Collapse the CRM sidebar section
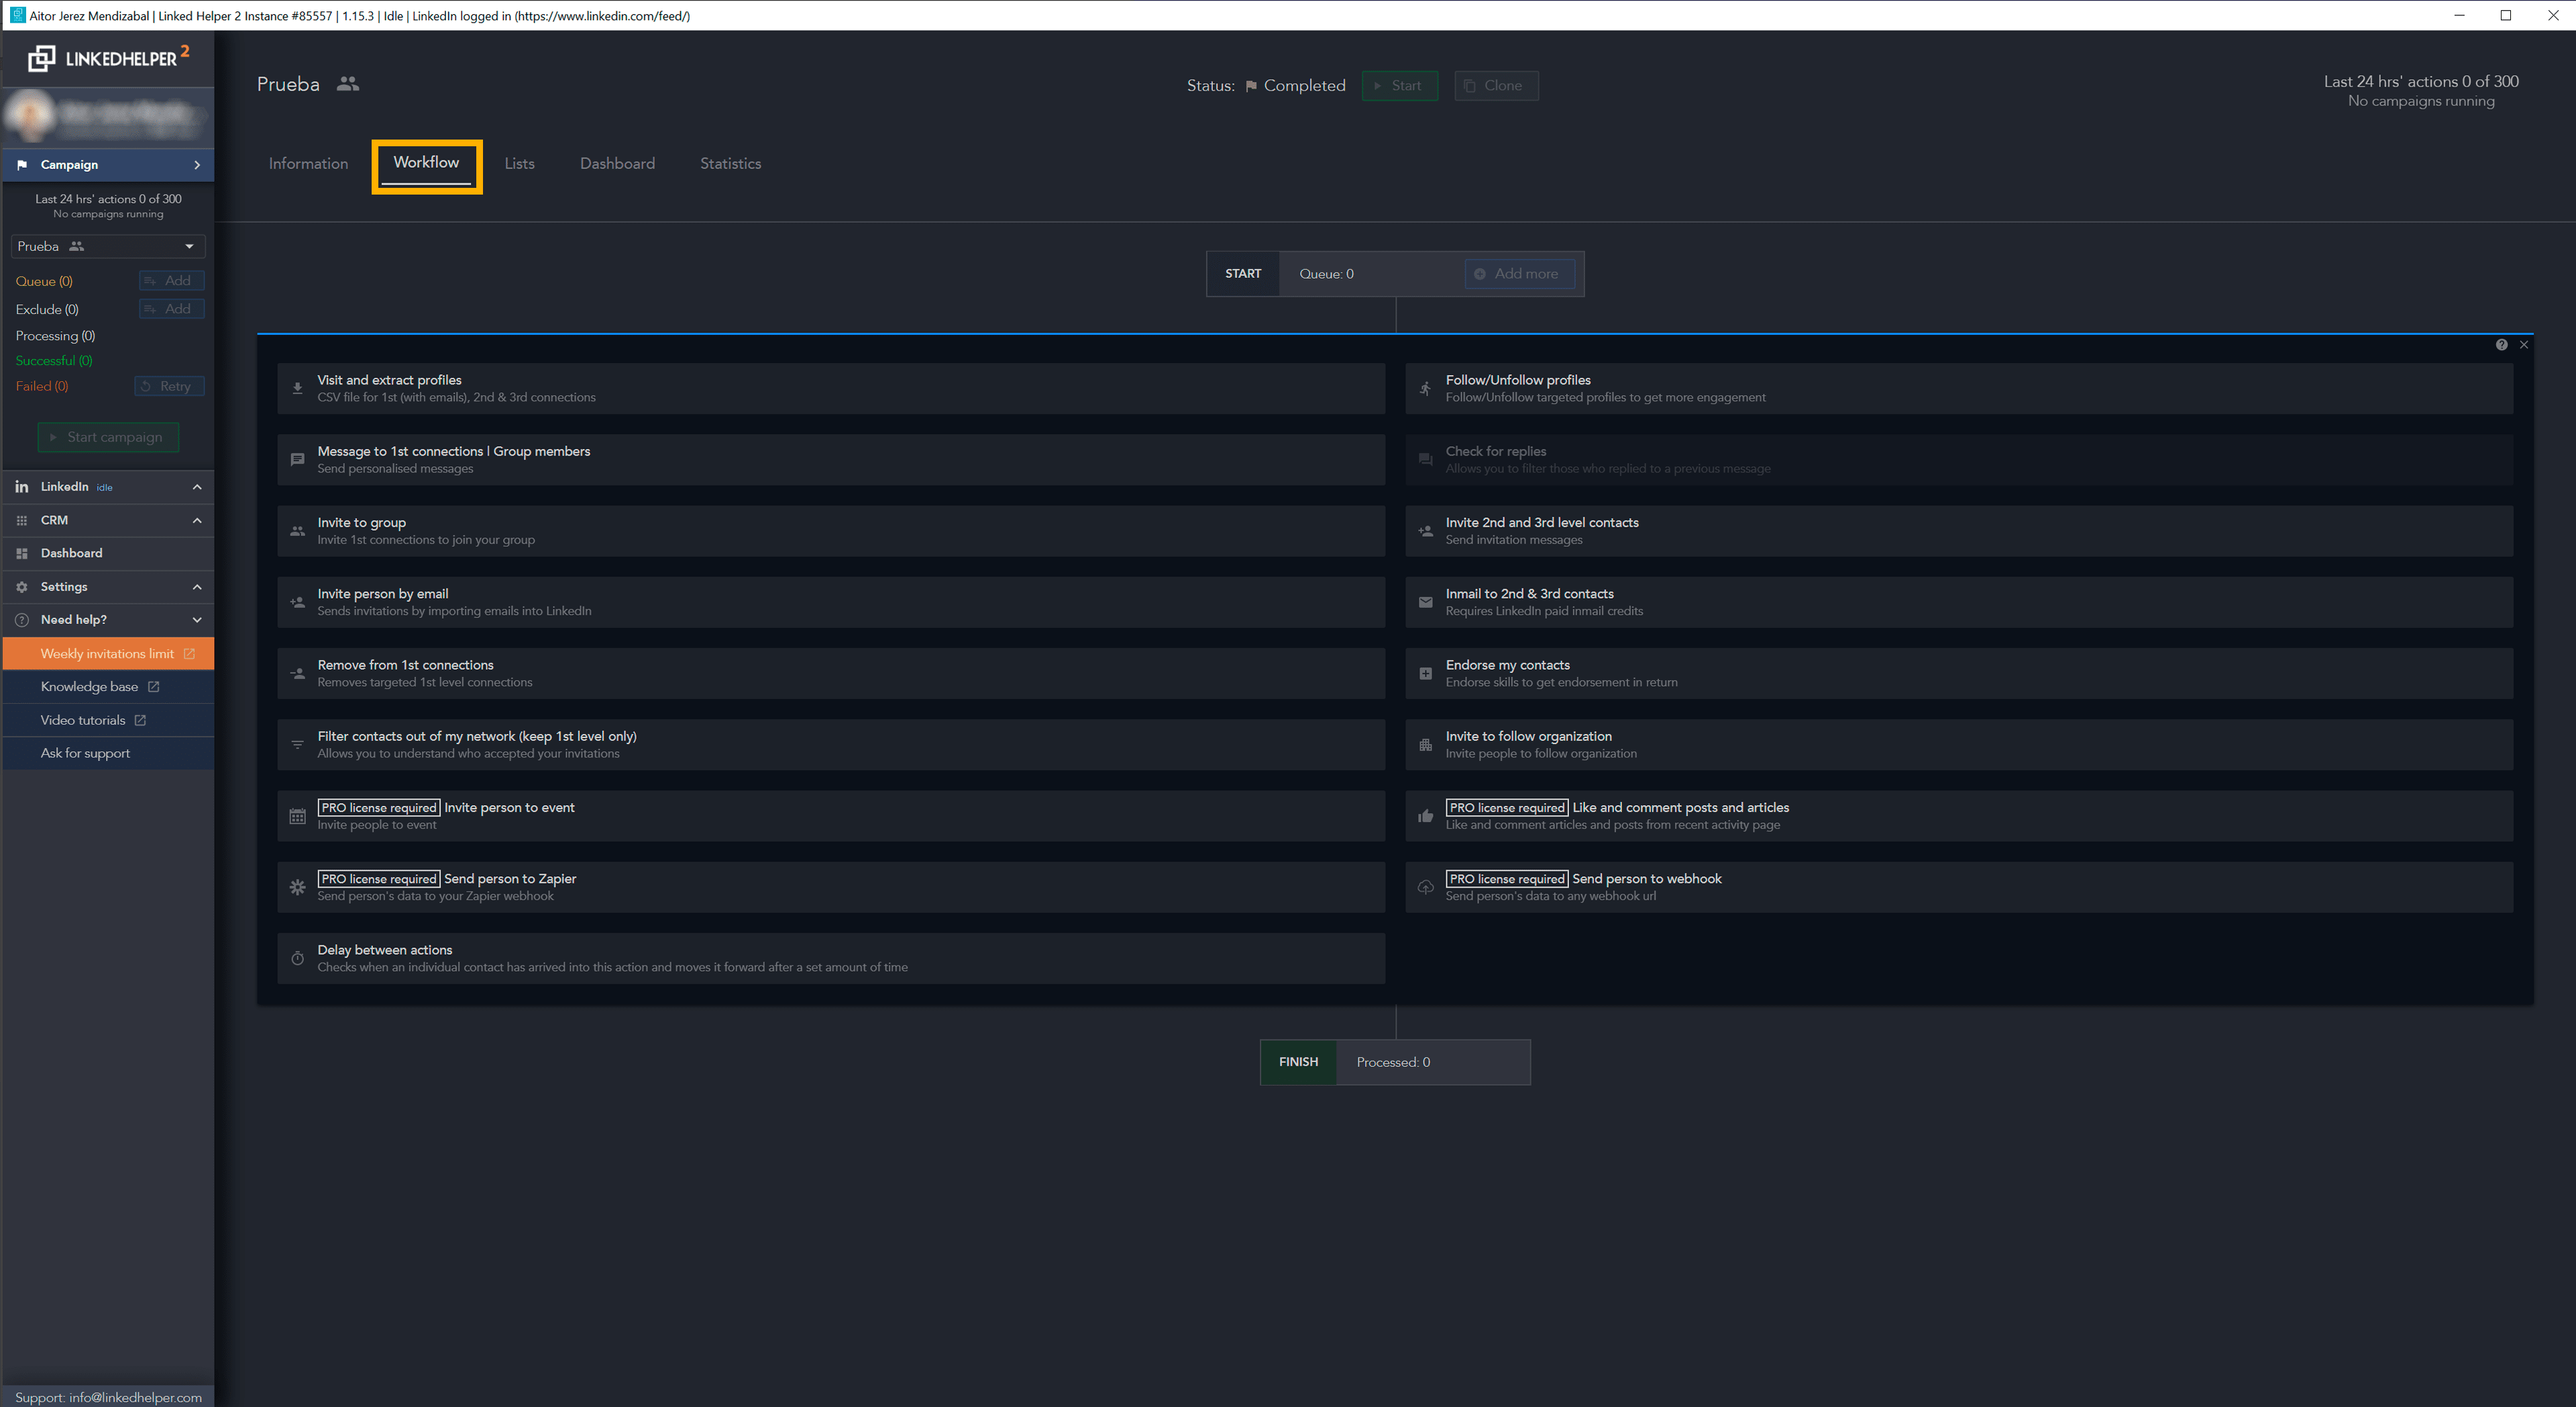The image size is (2576, 1407). pyautogui.click(x=197, y=520)
